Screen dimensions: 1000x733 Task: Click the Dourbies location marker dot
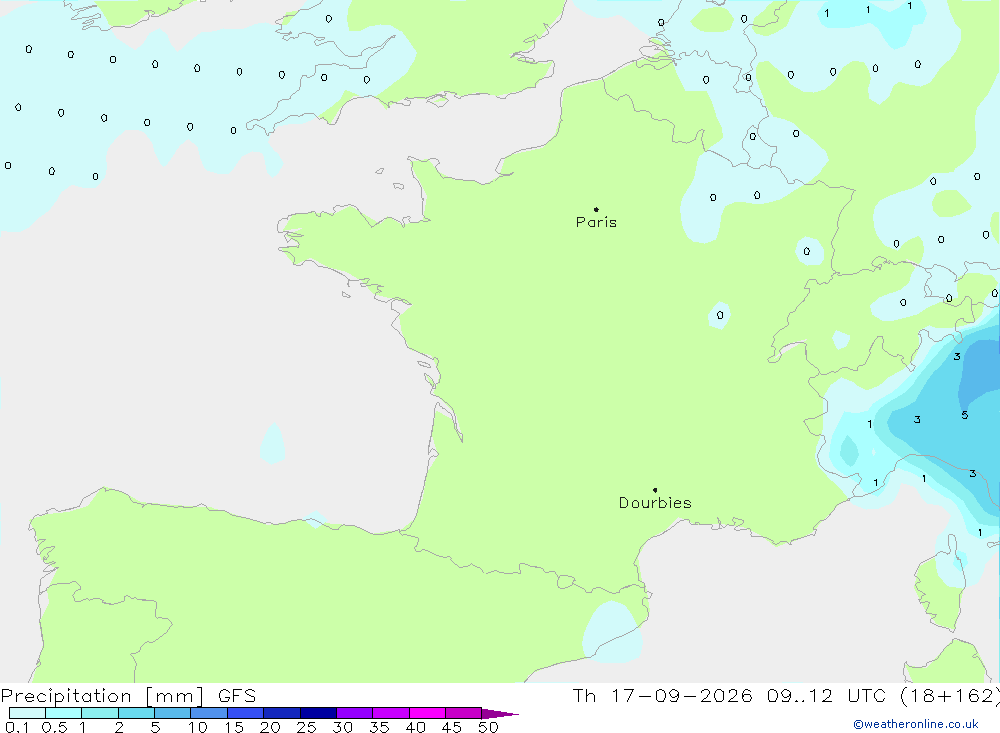[x=655, y=490]
